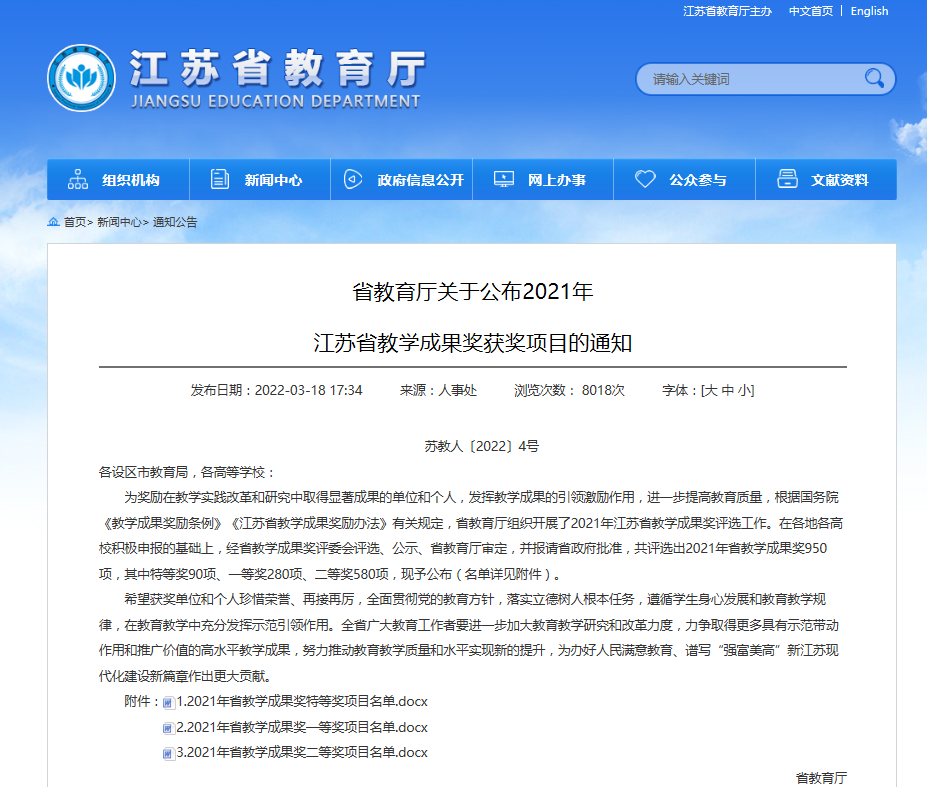Image resolution: width=927 pixels, height=787 pixels.
Task: Click the 文献资料 archive icon
Action: point(788,180)
